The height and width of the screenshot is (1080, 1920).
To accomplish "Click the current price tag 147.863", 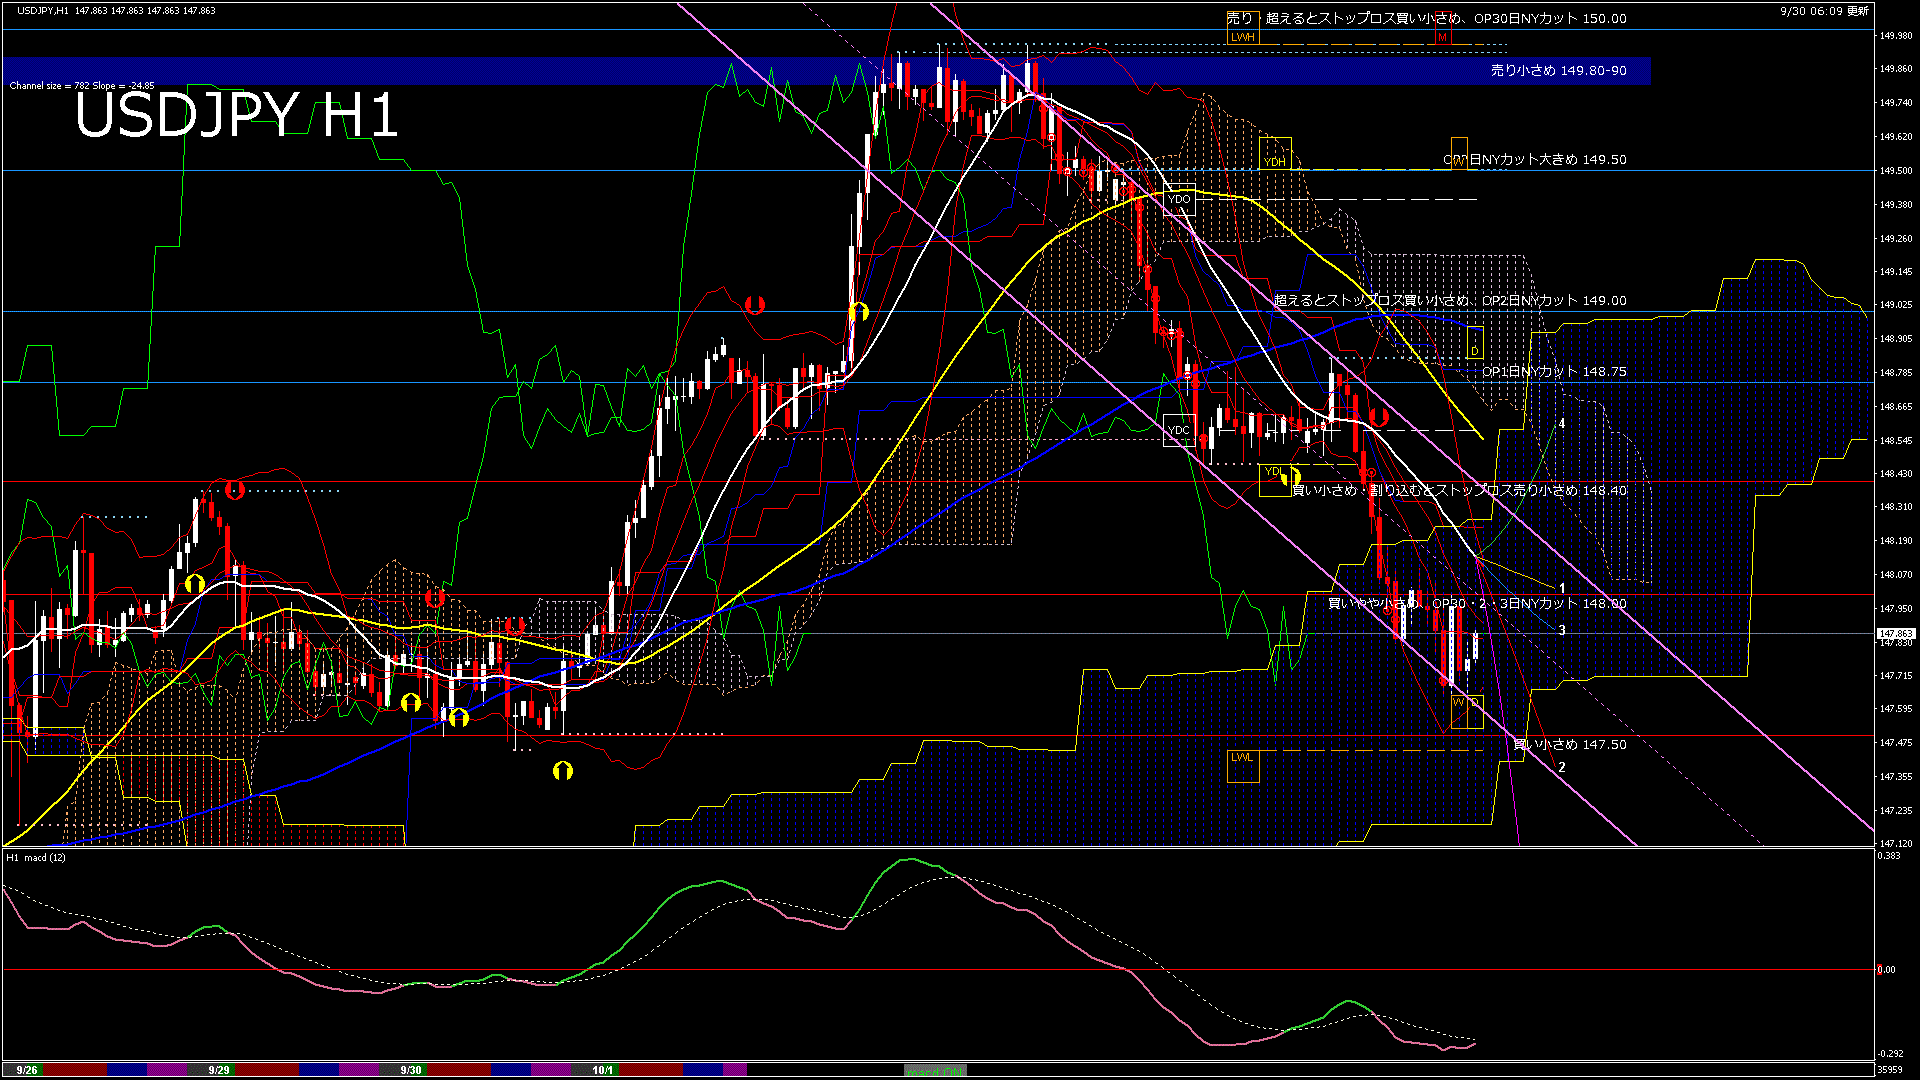I will pos(1895,634).
